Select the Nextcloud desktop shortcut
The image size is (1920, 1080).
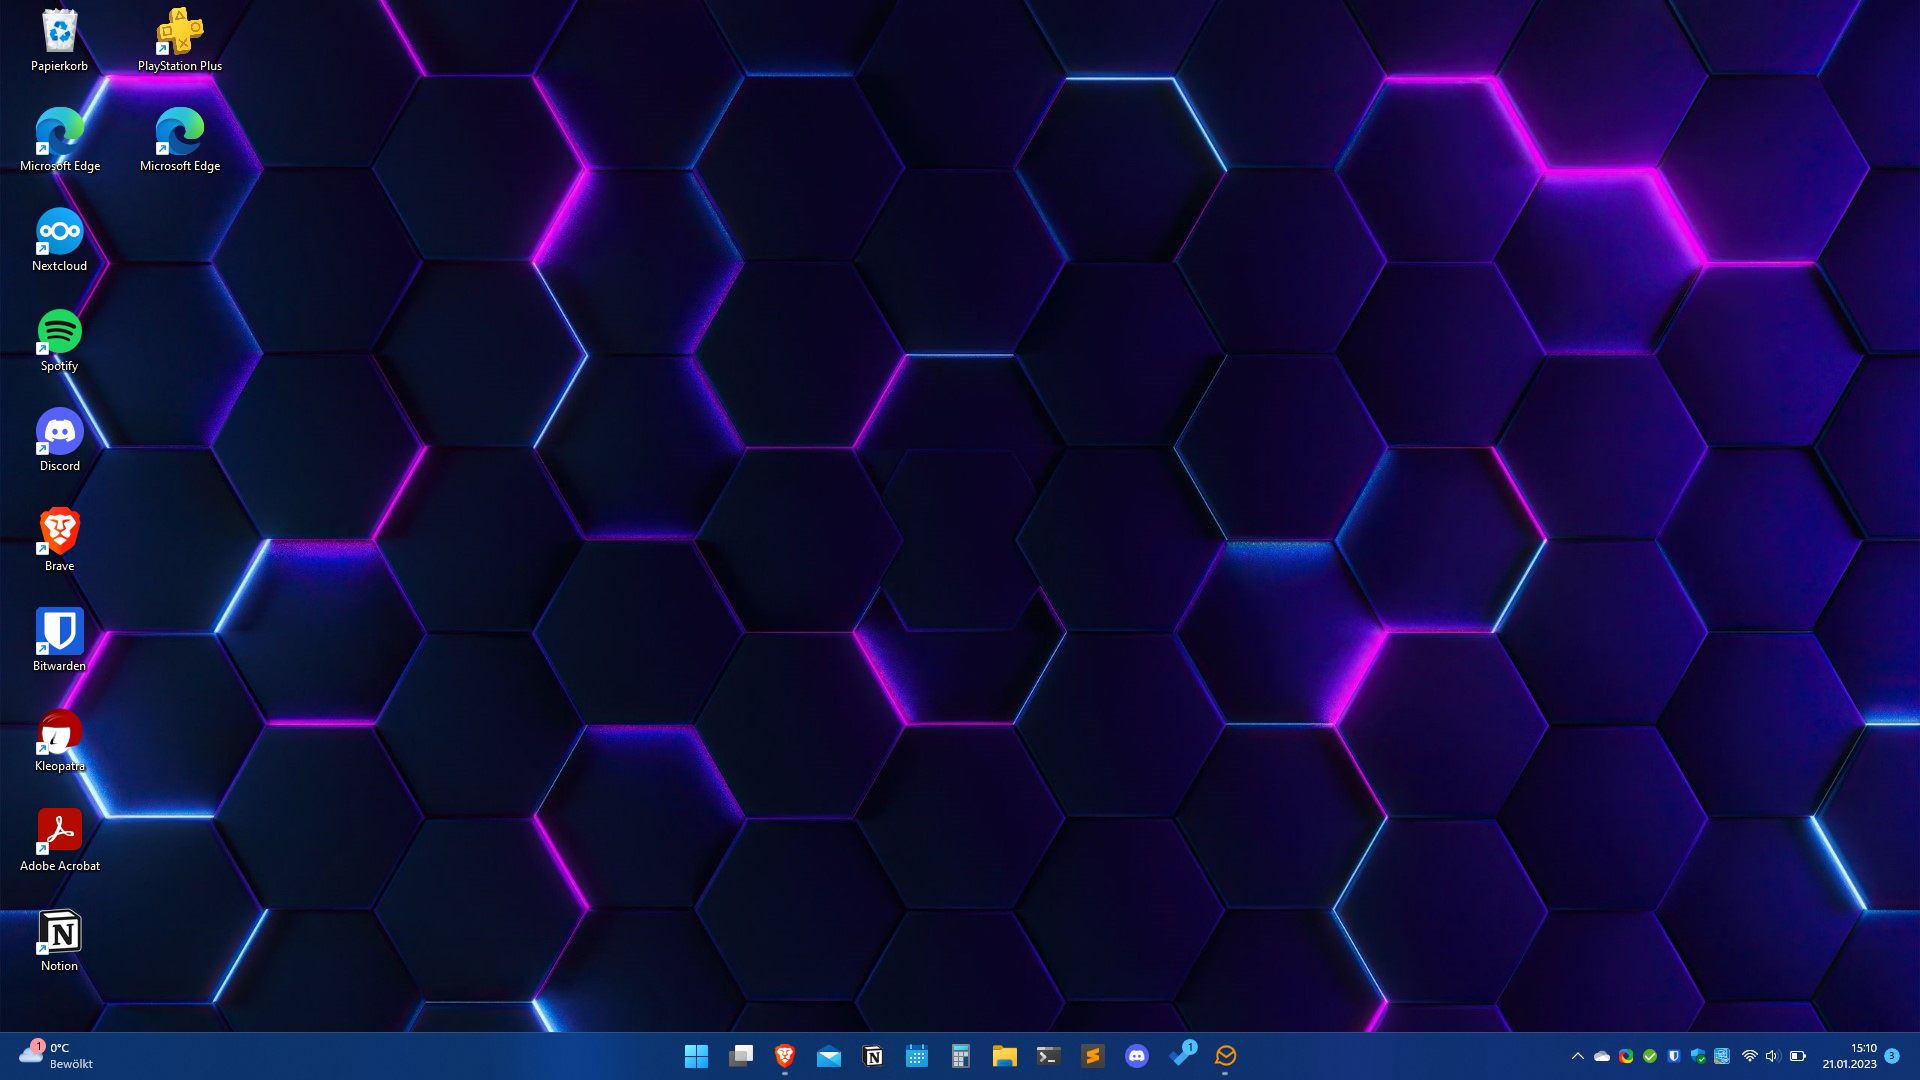pos(60,240)
